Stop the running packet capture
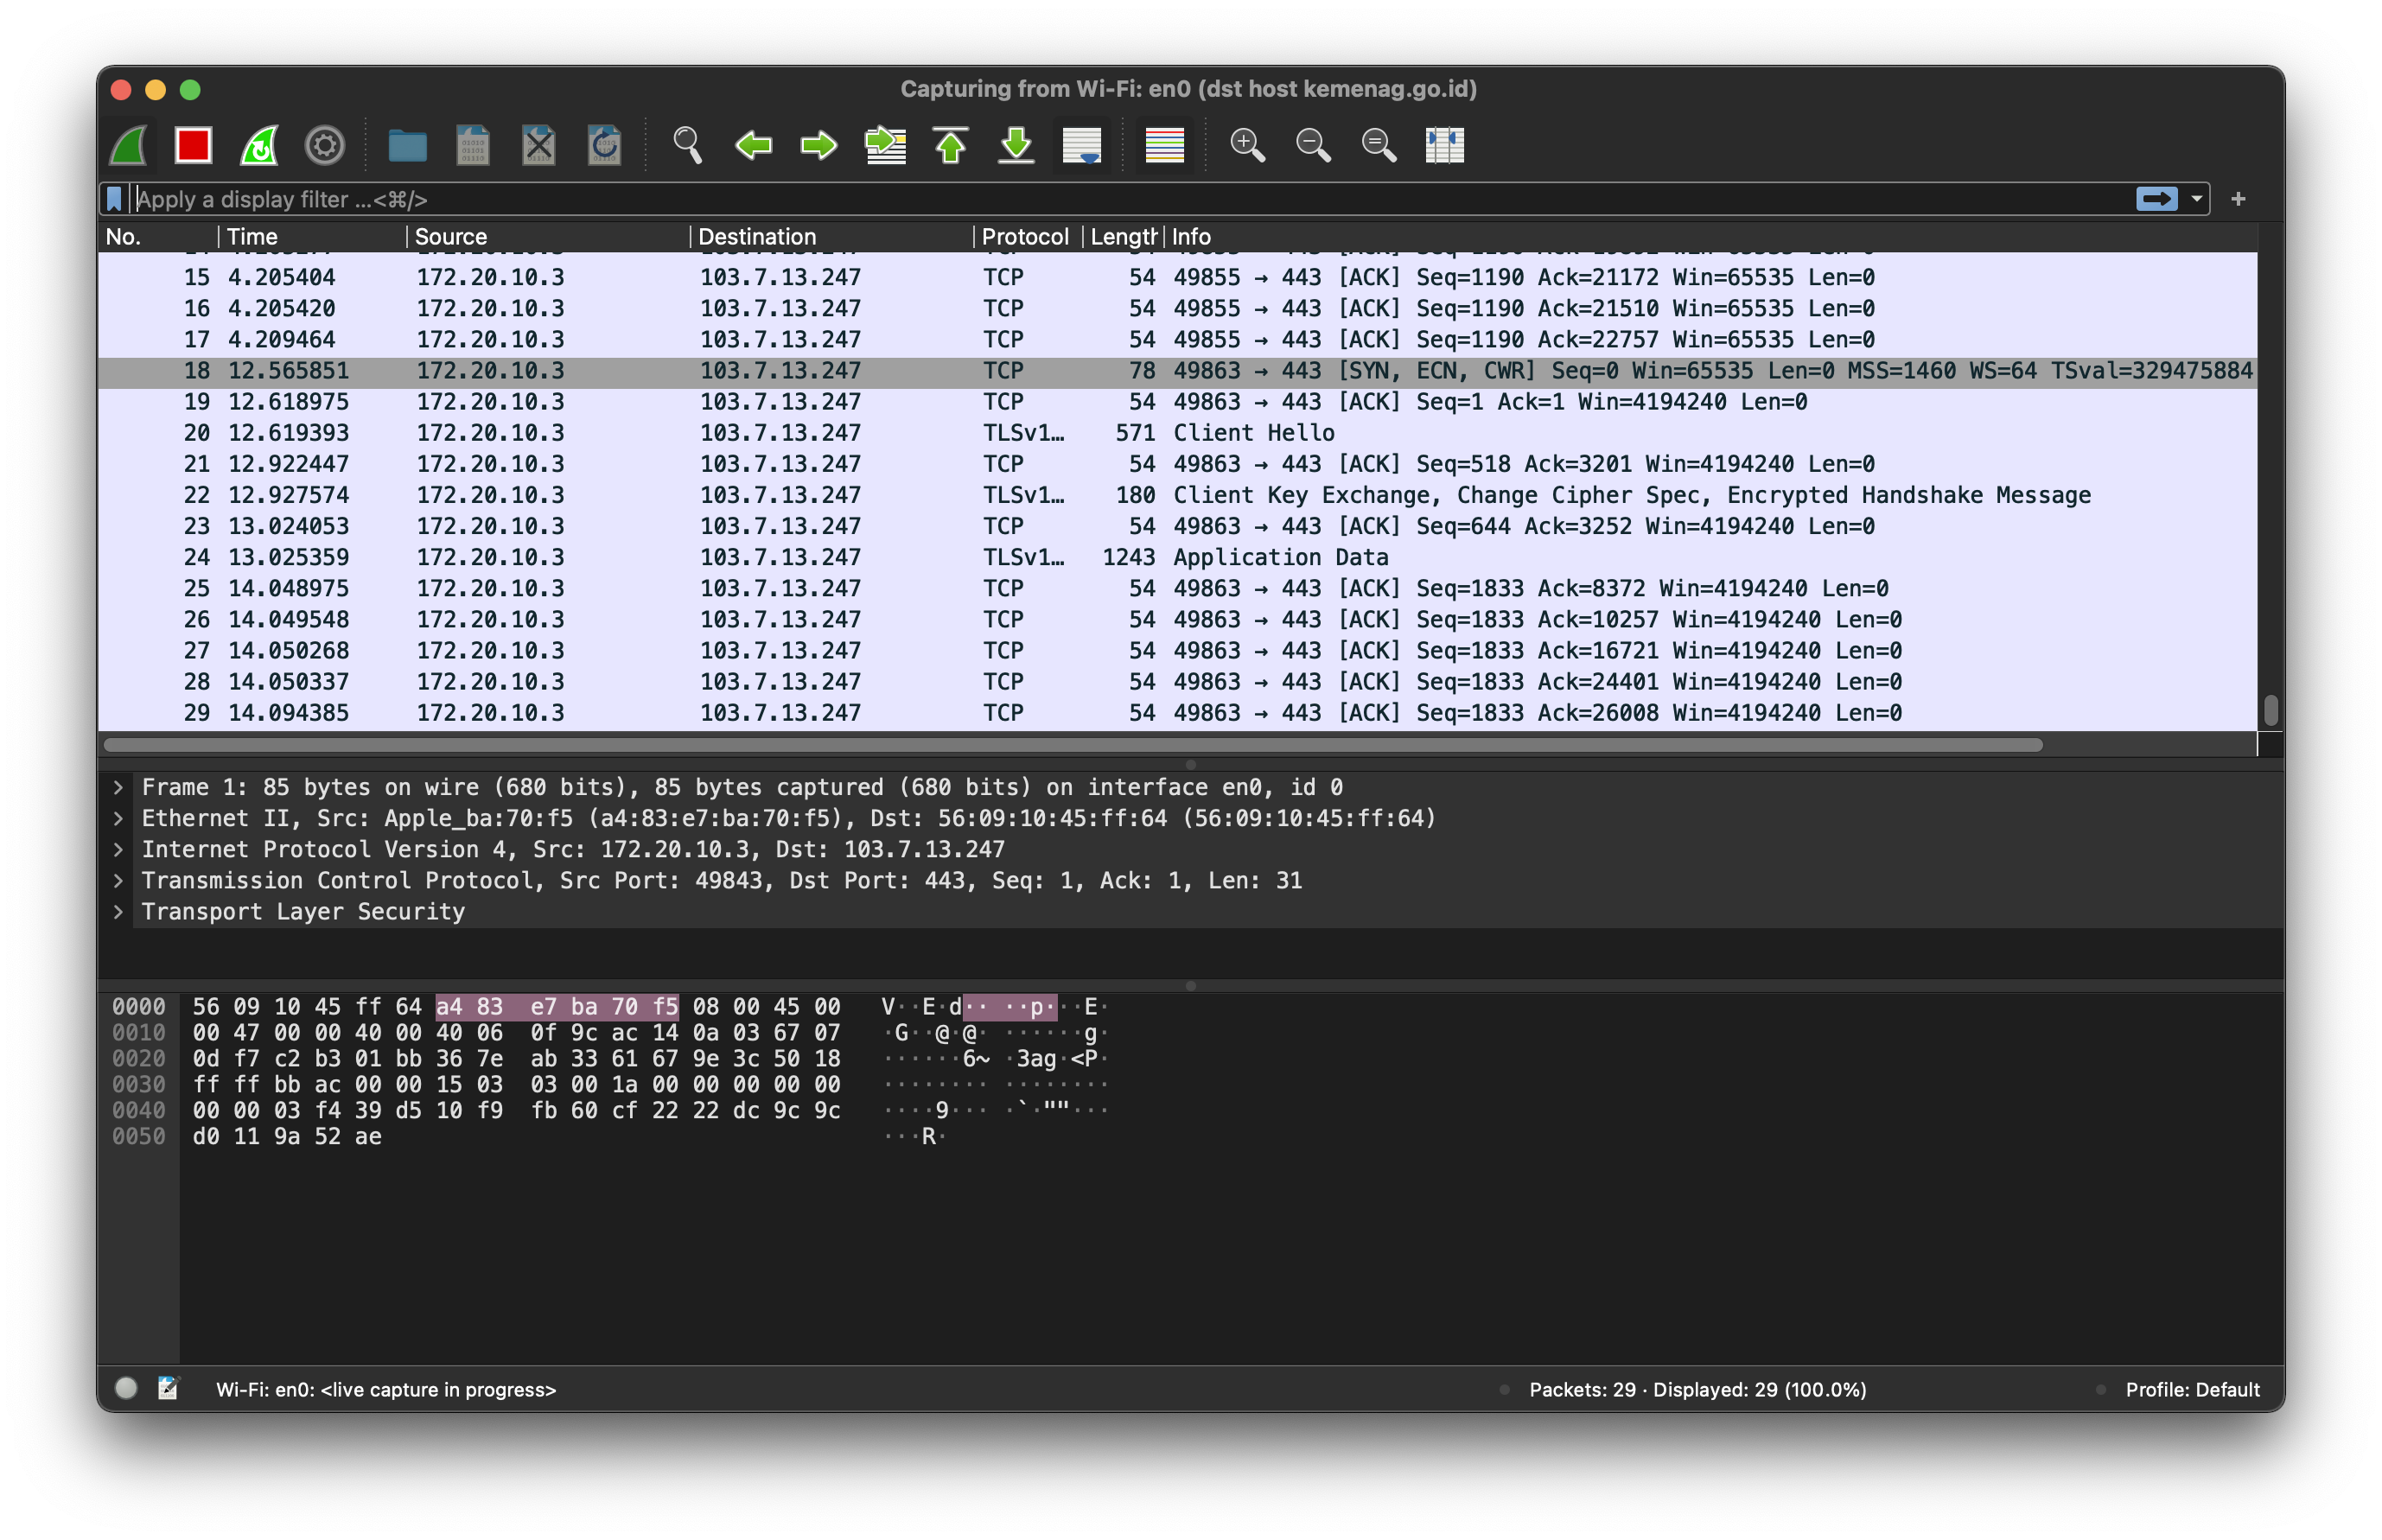Viewport: 2382px width, 1540px height. (193, 146)
